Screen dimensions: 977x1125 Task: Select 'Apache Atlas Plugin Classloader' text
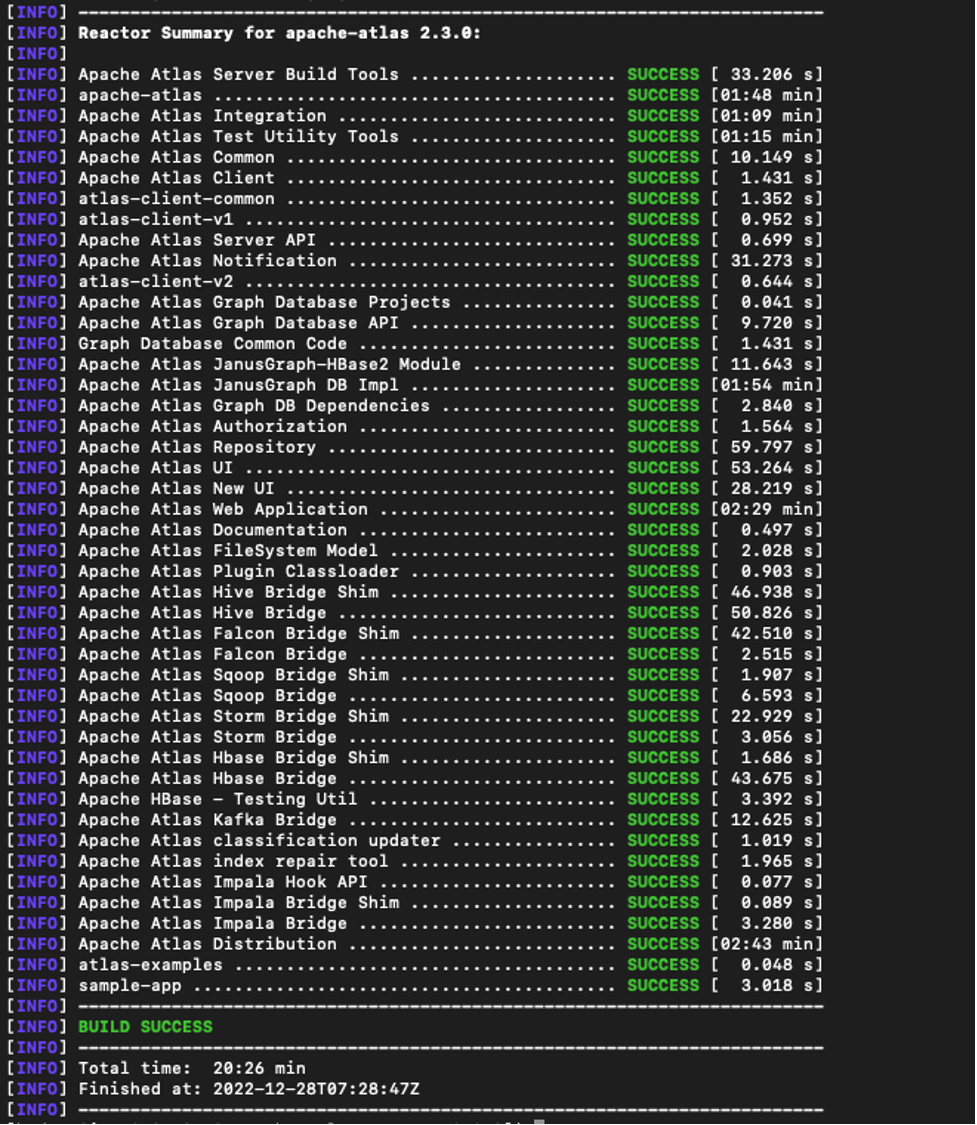pyautogui.click(x=238, y=572)
